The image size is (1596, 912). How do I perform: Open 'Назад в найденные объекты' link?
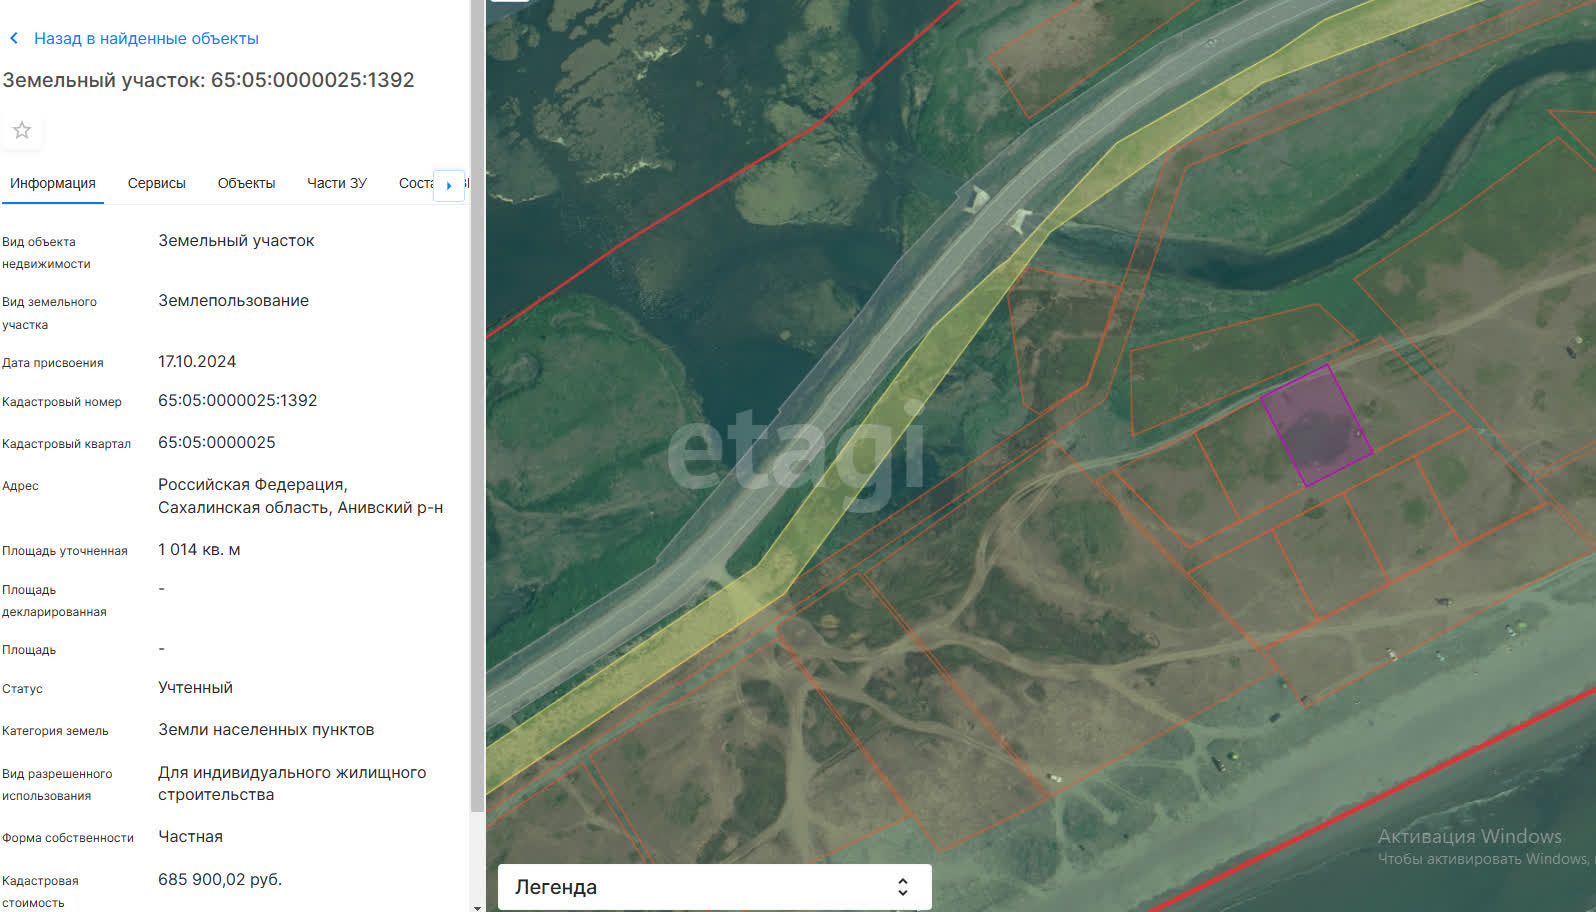tap(146, 39)
